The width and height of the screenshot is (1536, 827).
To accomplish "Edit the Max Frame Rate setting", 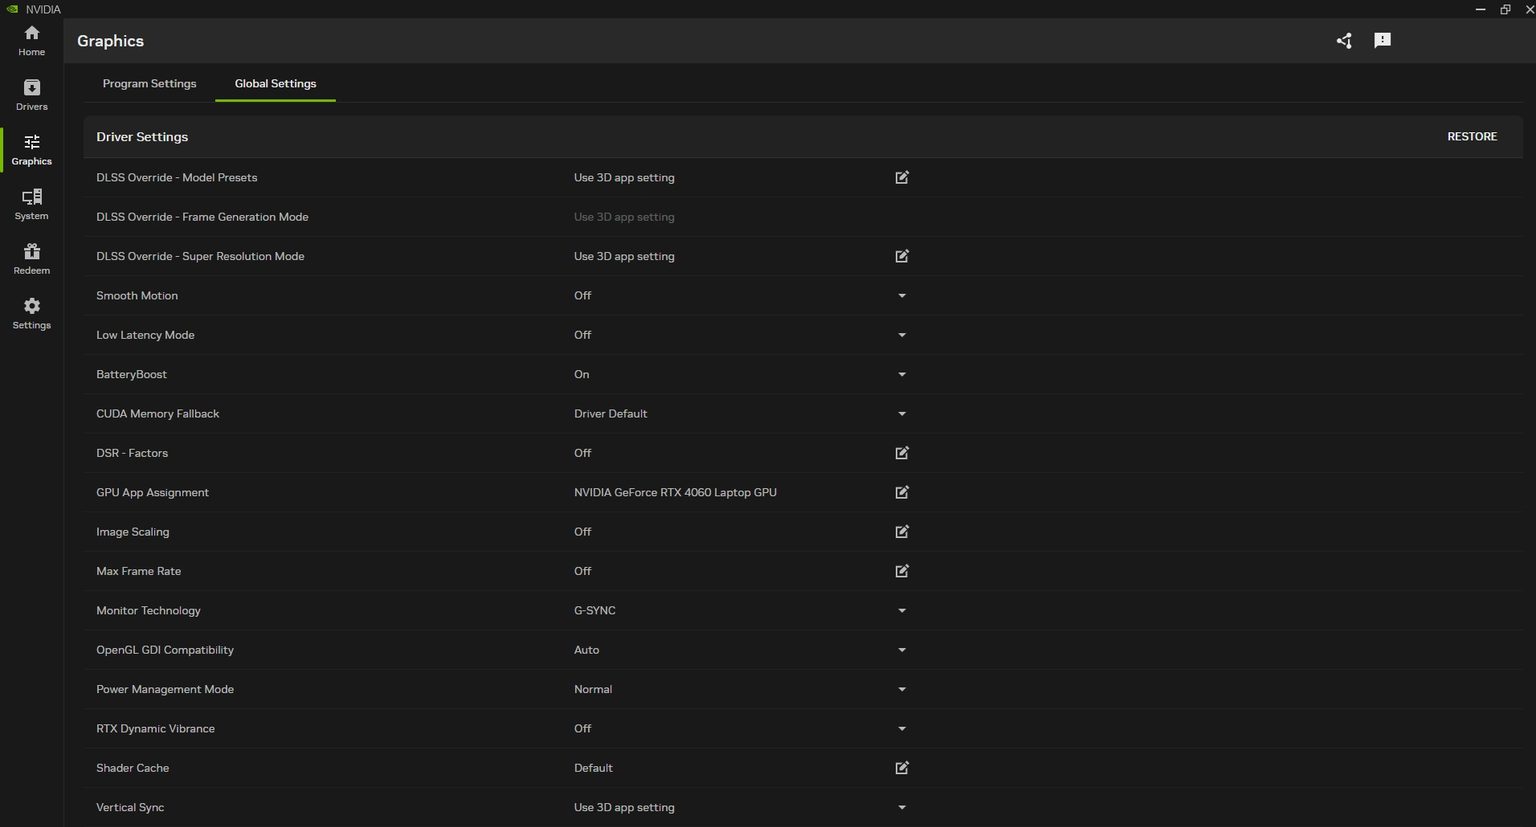I will click(902, 571).
